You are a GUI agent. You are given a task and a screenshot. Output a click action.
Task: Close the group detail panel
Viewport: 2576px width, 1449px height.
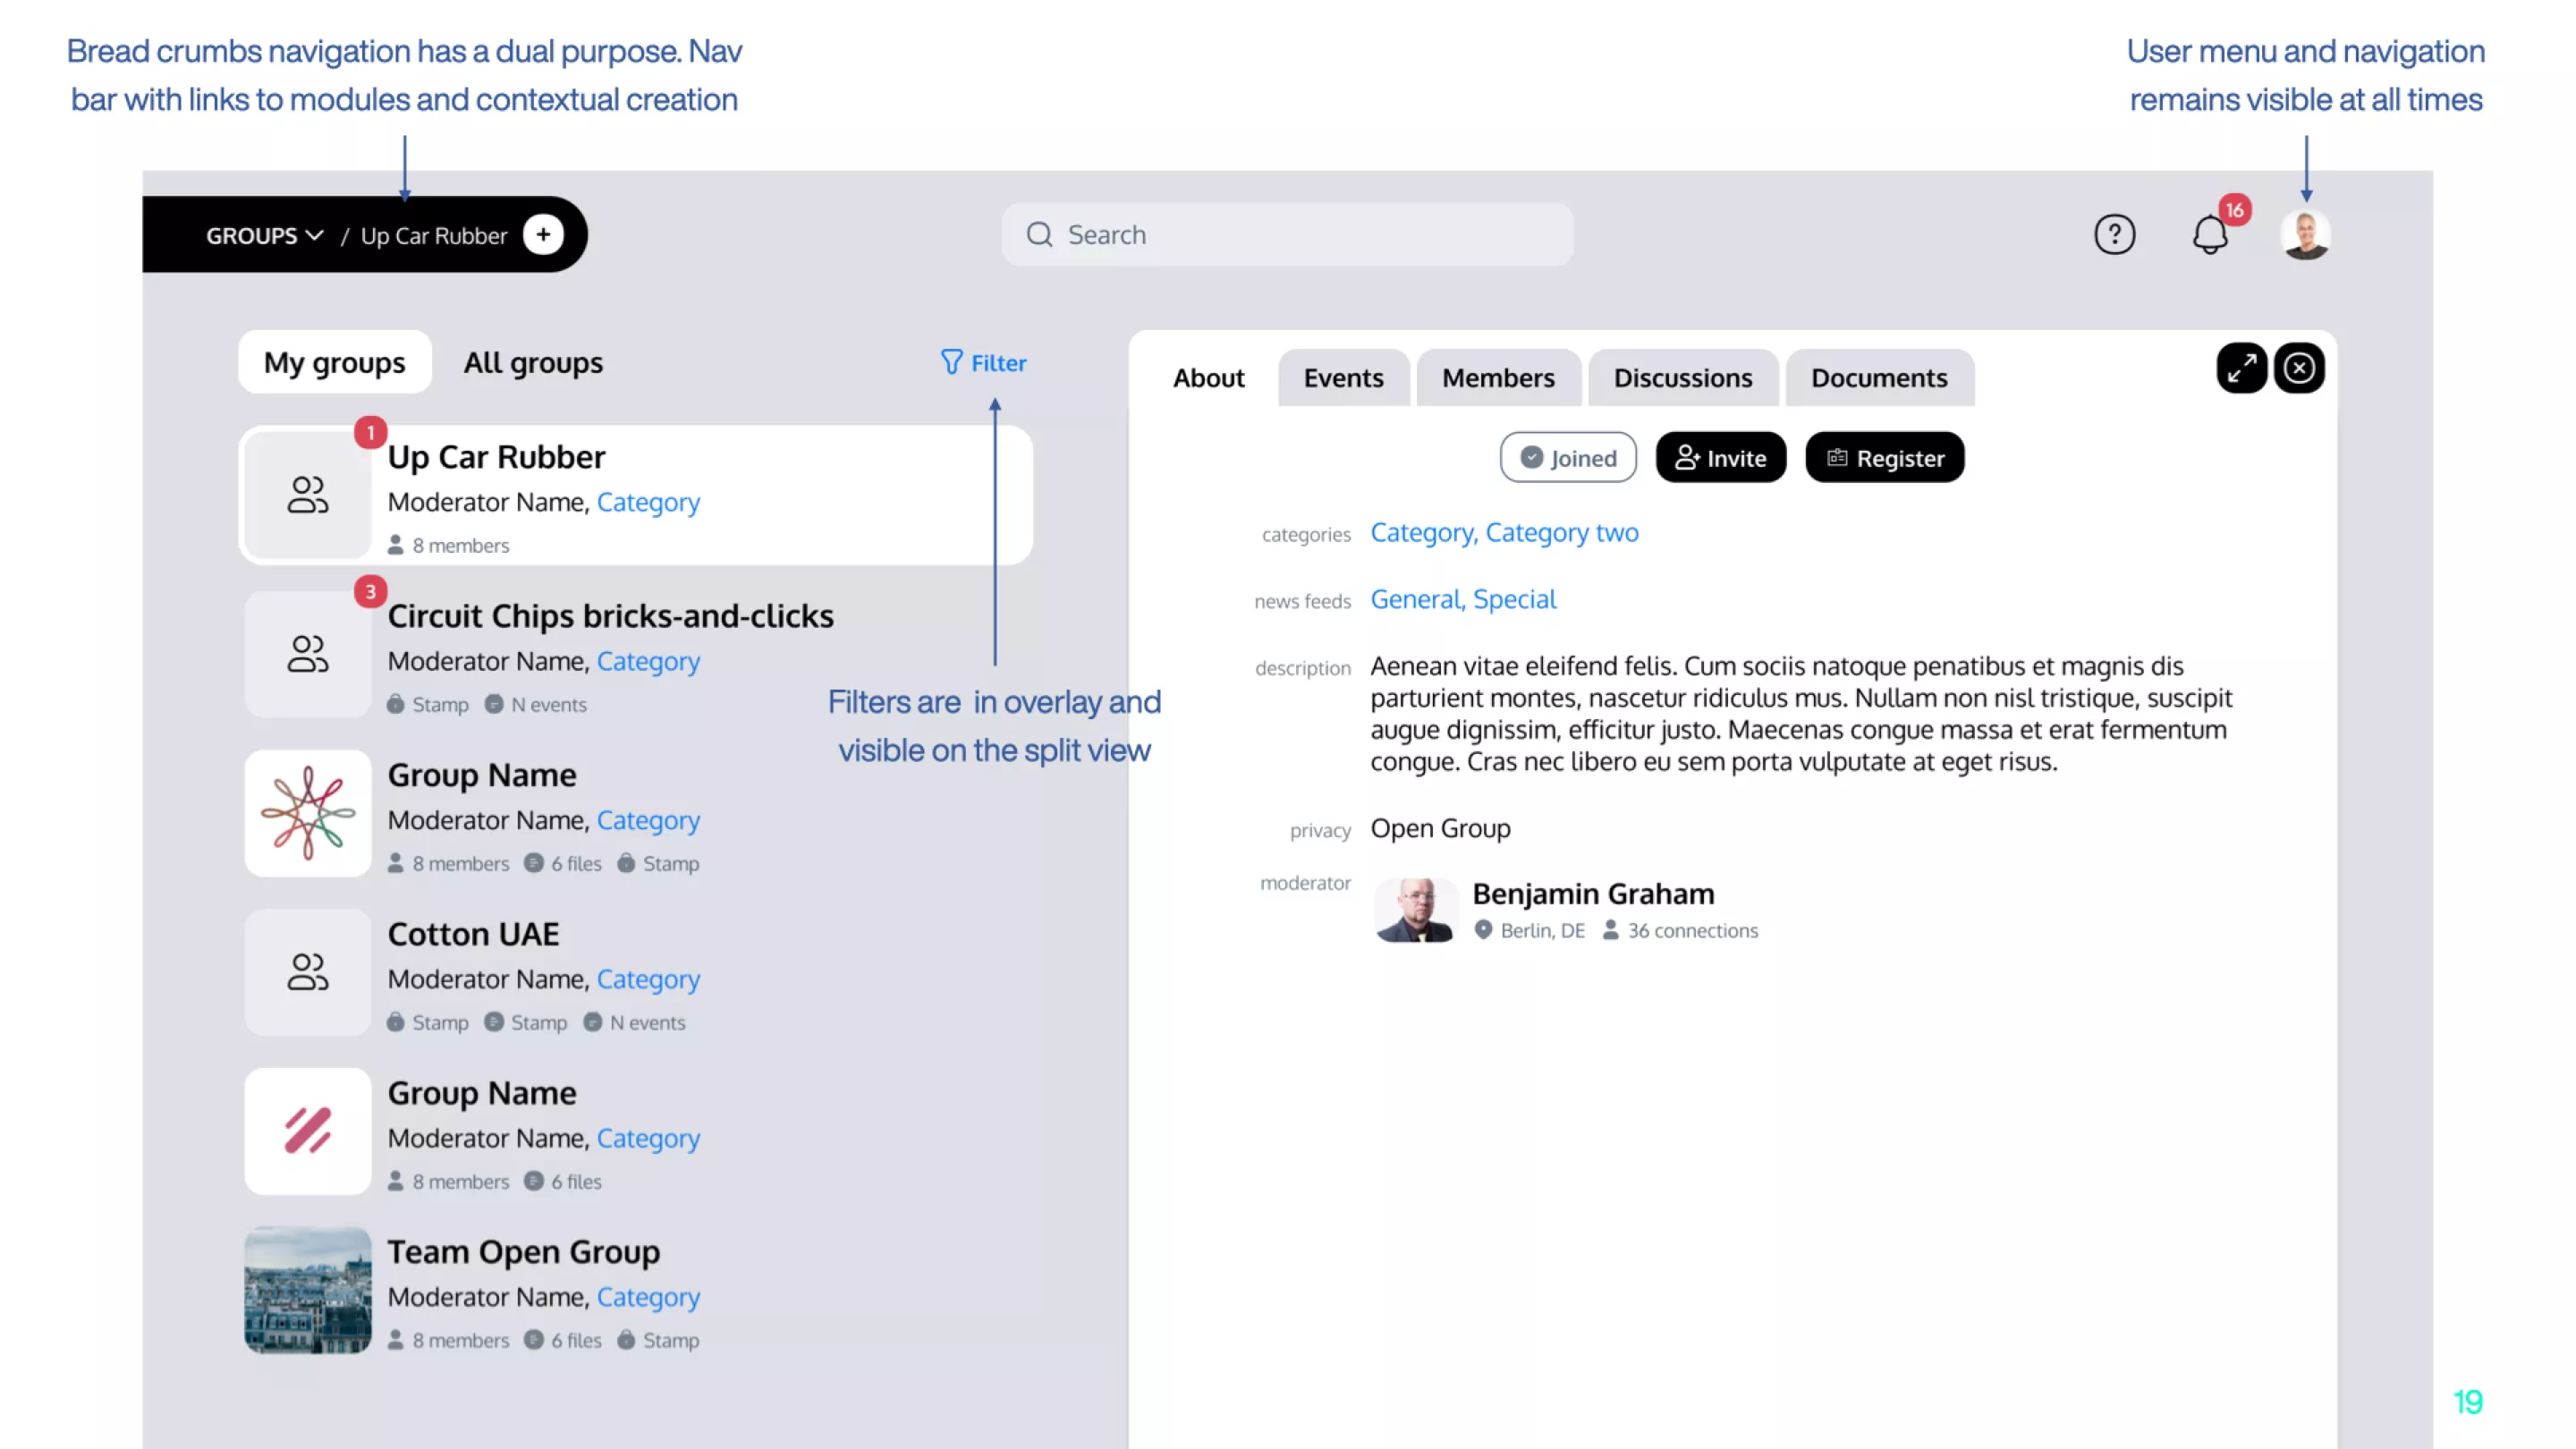pos(2299,368)
